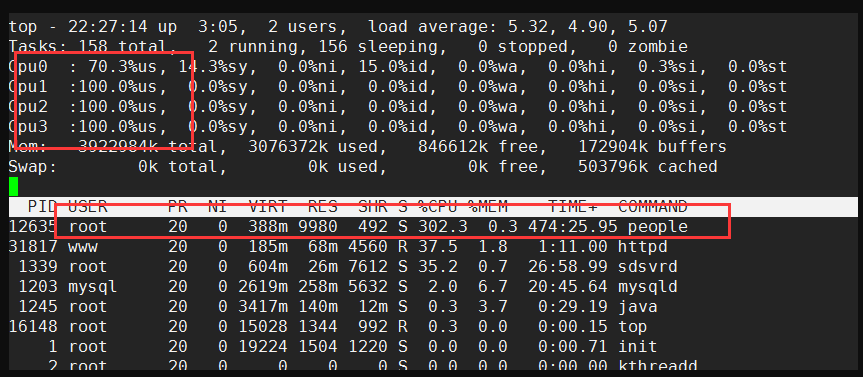Click the COMMAND column header
This screenshot has width=863, height=377.
[x=653, y=207]
